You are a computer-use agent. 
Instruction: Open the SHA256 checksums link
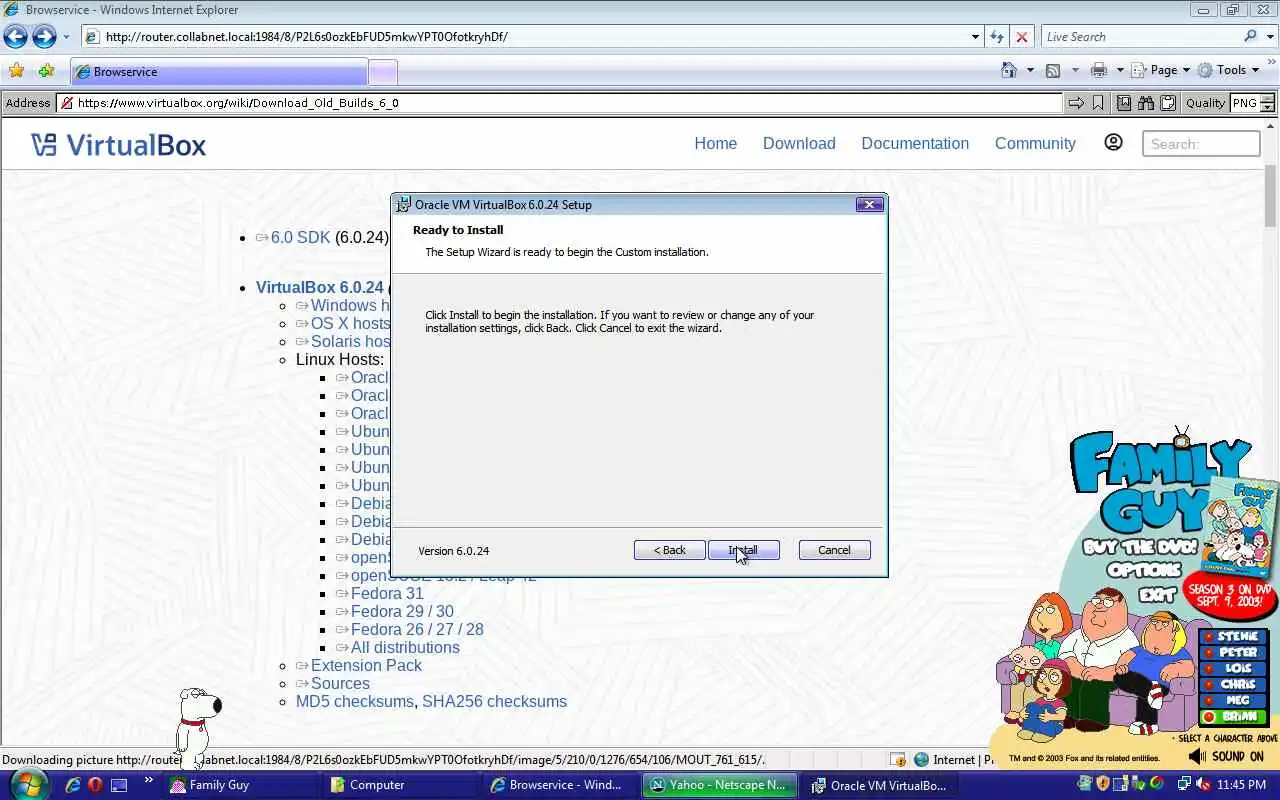pos(494,701)
